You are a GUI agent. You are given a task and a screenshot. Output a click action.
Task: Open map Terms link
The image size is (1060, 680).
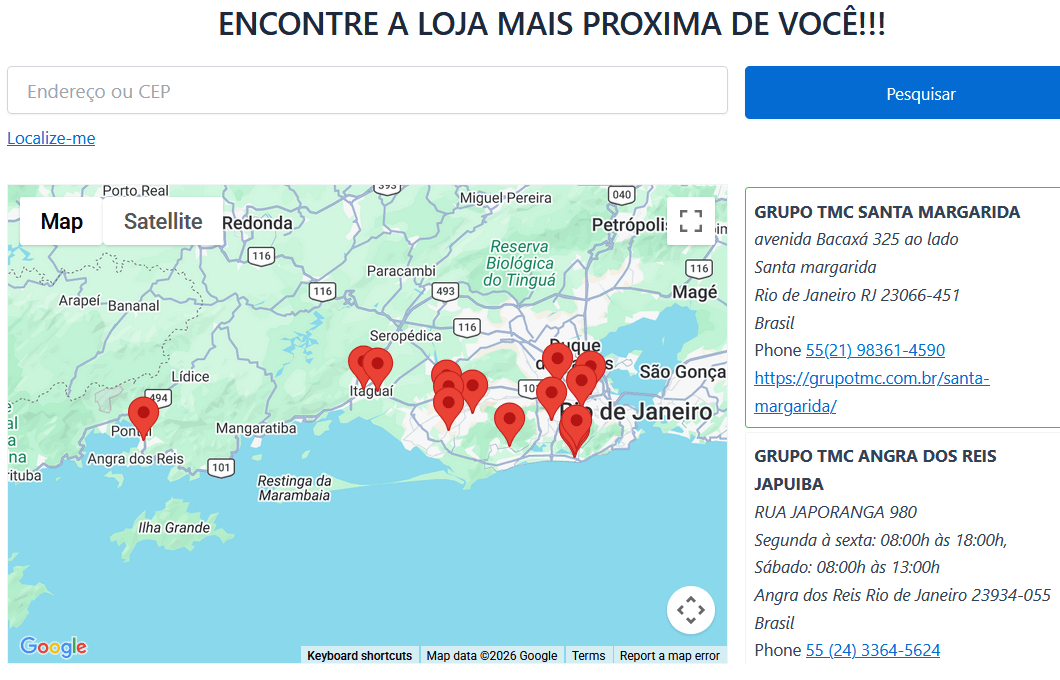pos(588,656)
